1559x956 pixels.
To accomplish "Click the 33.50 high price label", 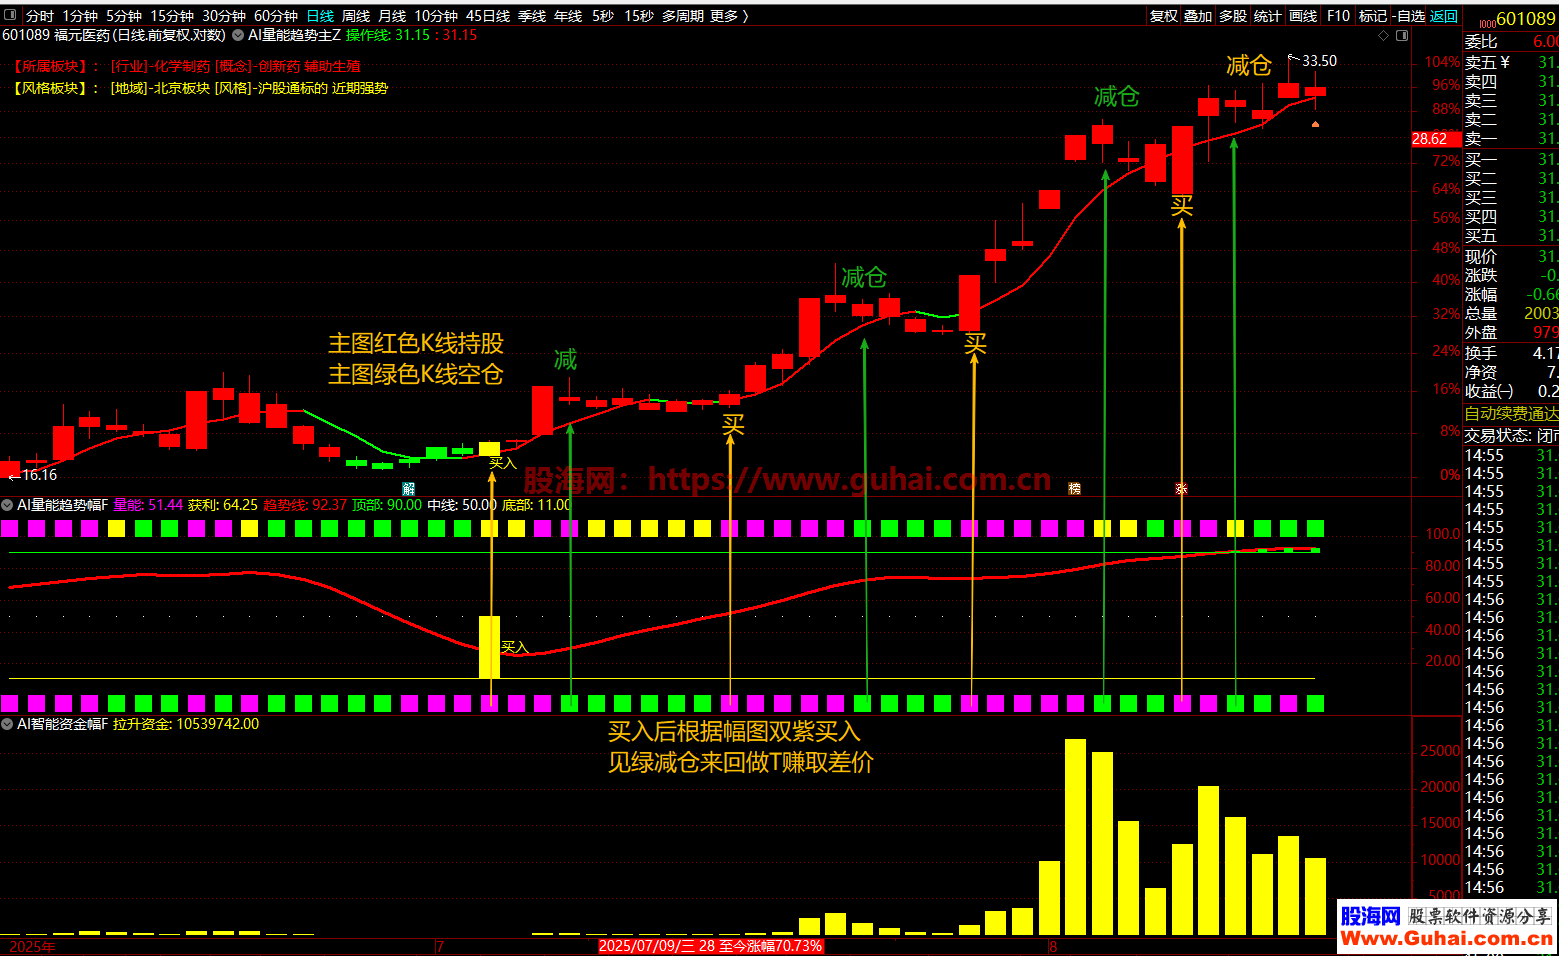I will pos(1319,61).
